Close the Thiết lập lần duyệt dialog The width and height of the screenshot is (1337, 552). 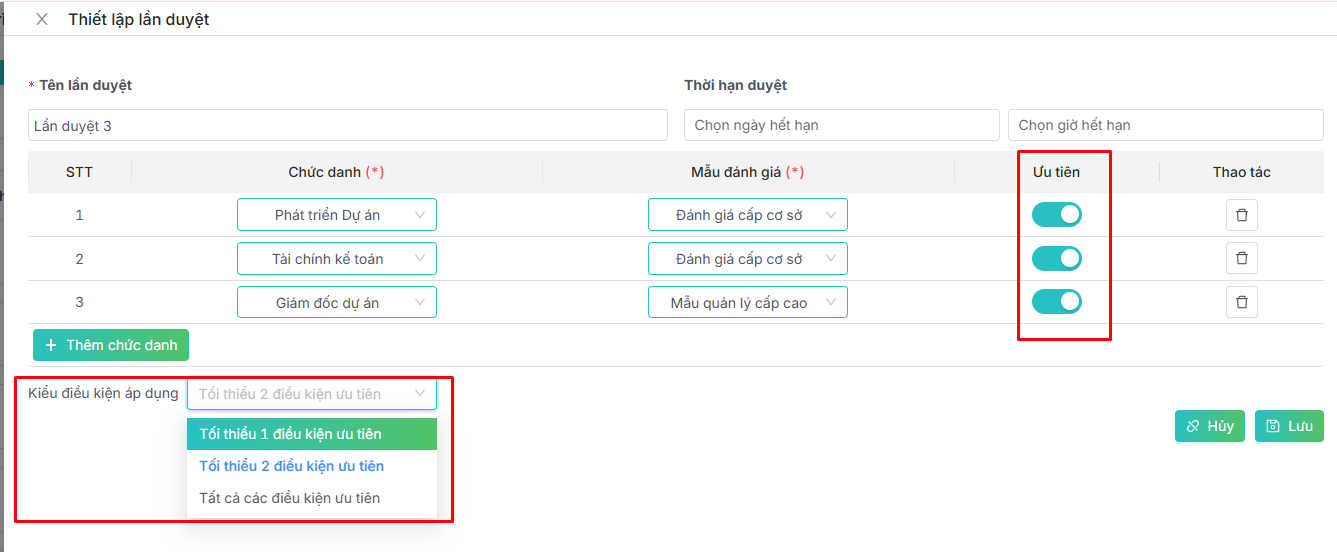[42, 19]
